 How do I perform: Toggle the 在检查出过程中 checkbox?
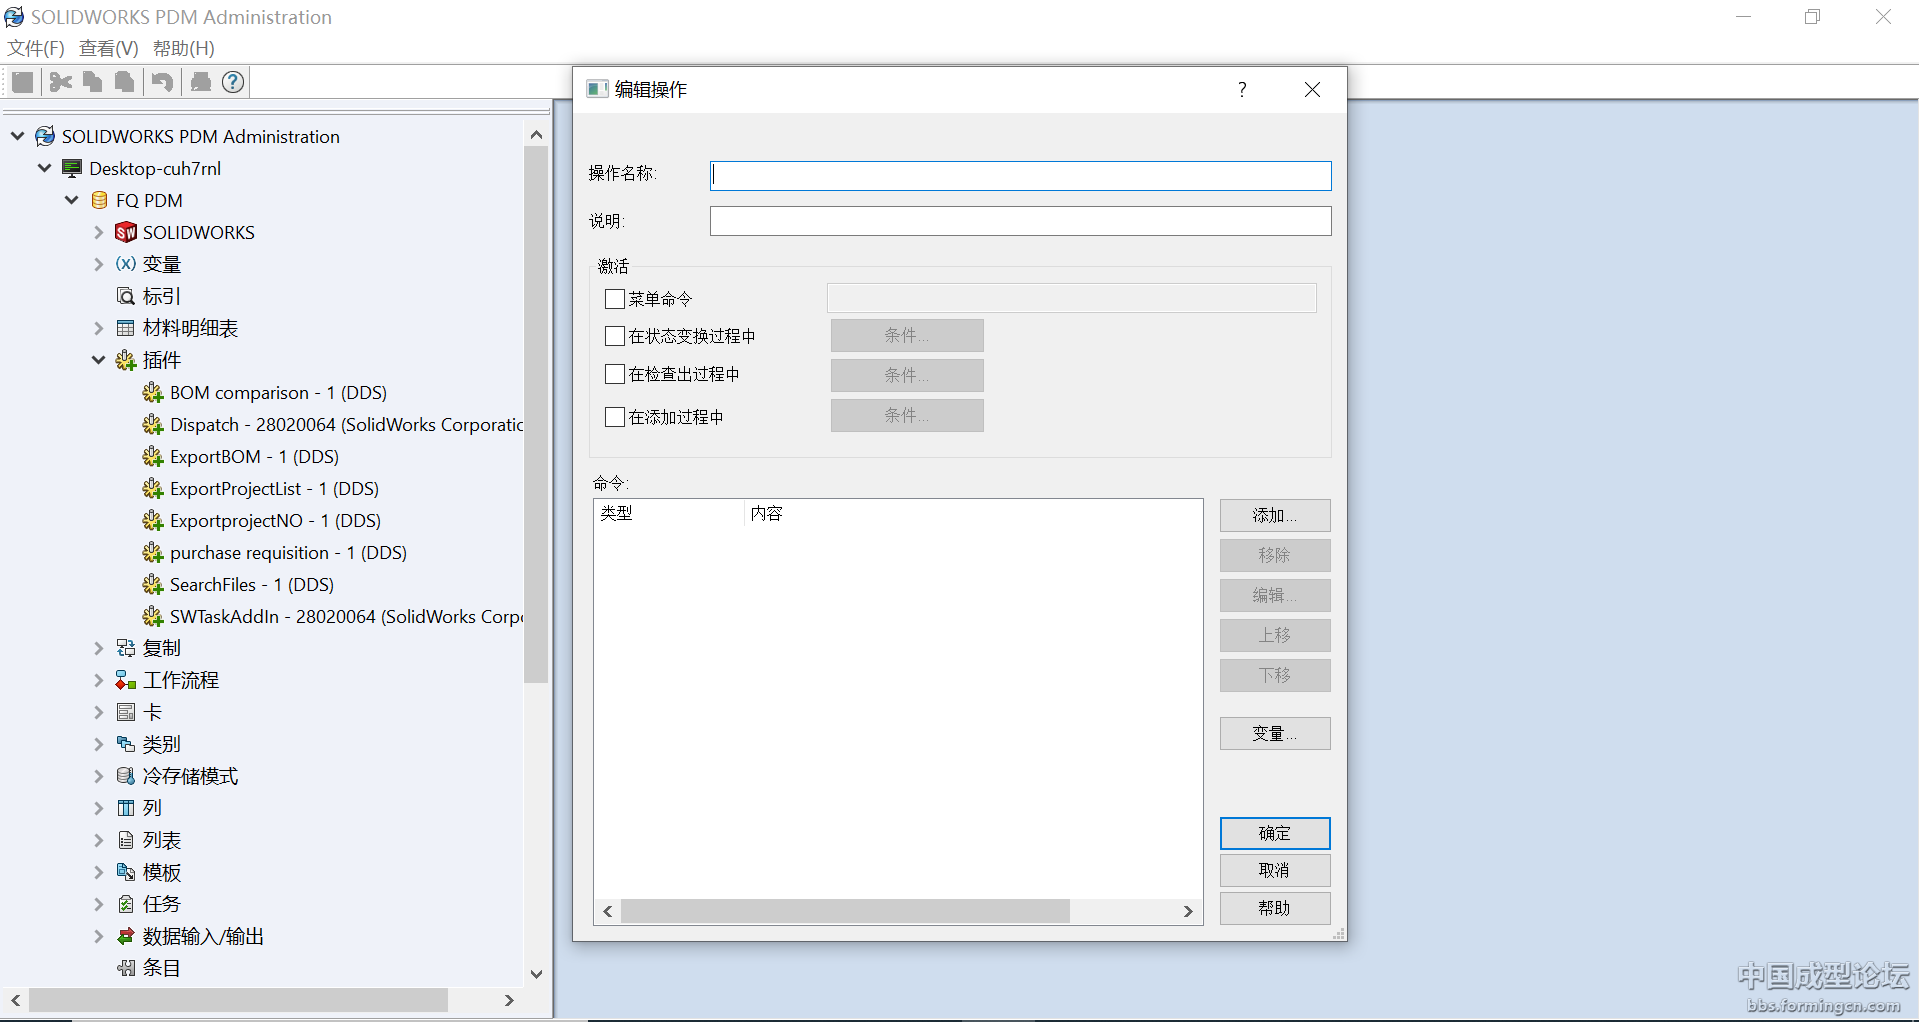click(x=615, y=374)
